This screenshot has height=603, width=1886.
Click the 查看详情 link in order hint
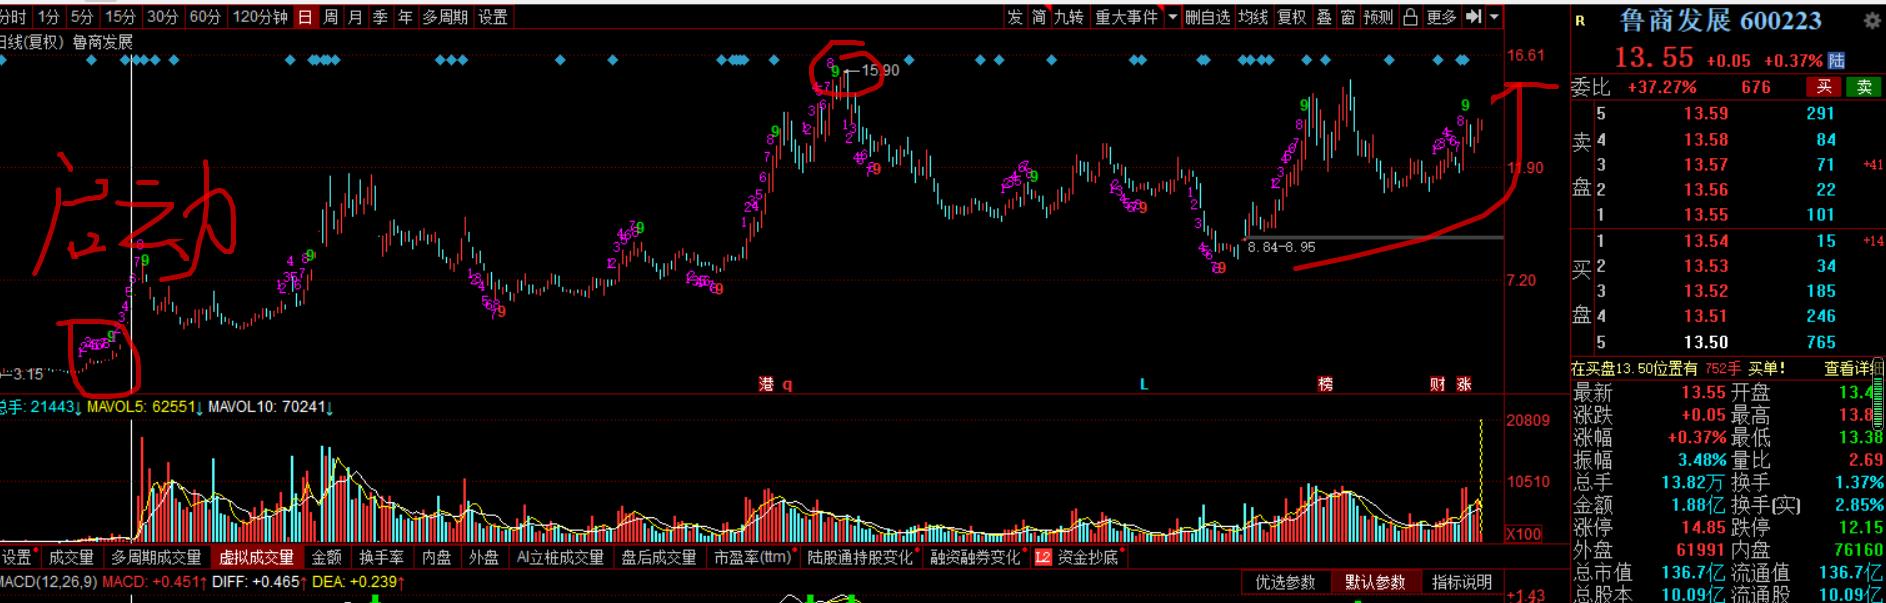click(x=1855, y=368)
